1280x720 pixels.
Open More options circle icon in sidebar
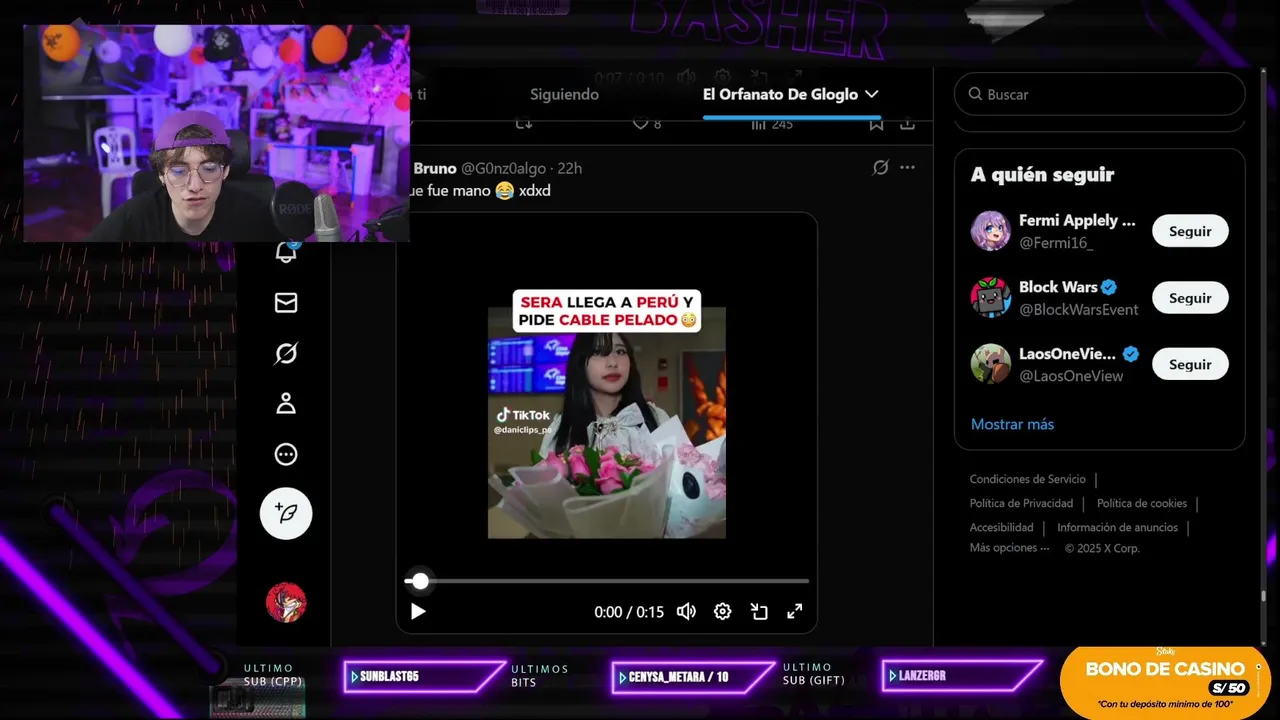[286, 455]
